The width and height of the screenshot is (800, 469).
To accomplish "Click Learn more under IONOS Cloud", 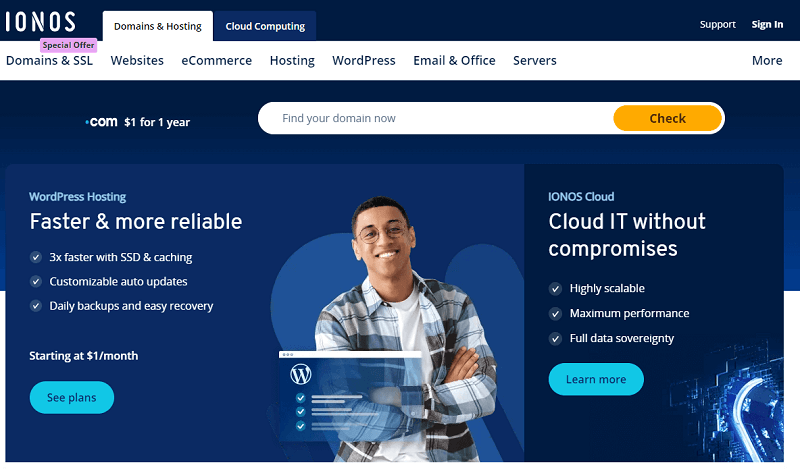I will click(x=596, y=379).
